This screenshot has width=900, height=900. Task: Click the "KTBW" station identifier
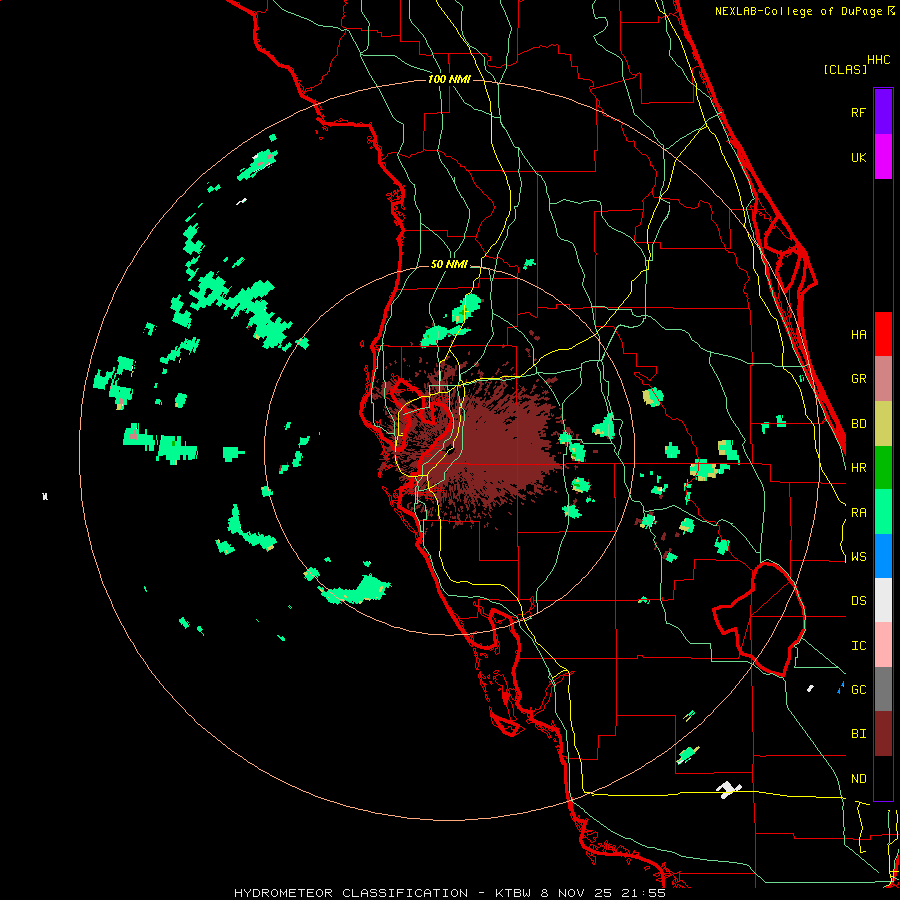513,893
